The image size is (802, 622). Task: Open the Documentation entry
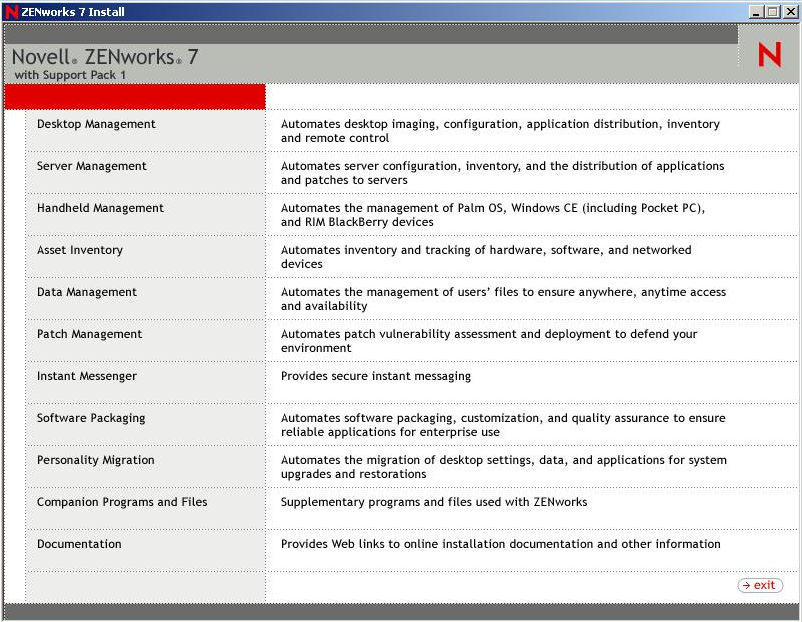point(79,544)
